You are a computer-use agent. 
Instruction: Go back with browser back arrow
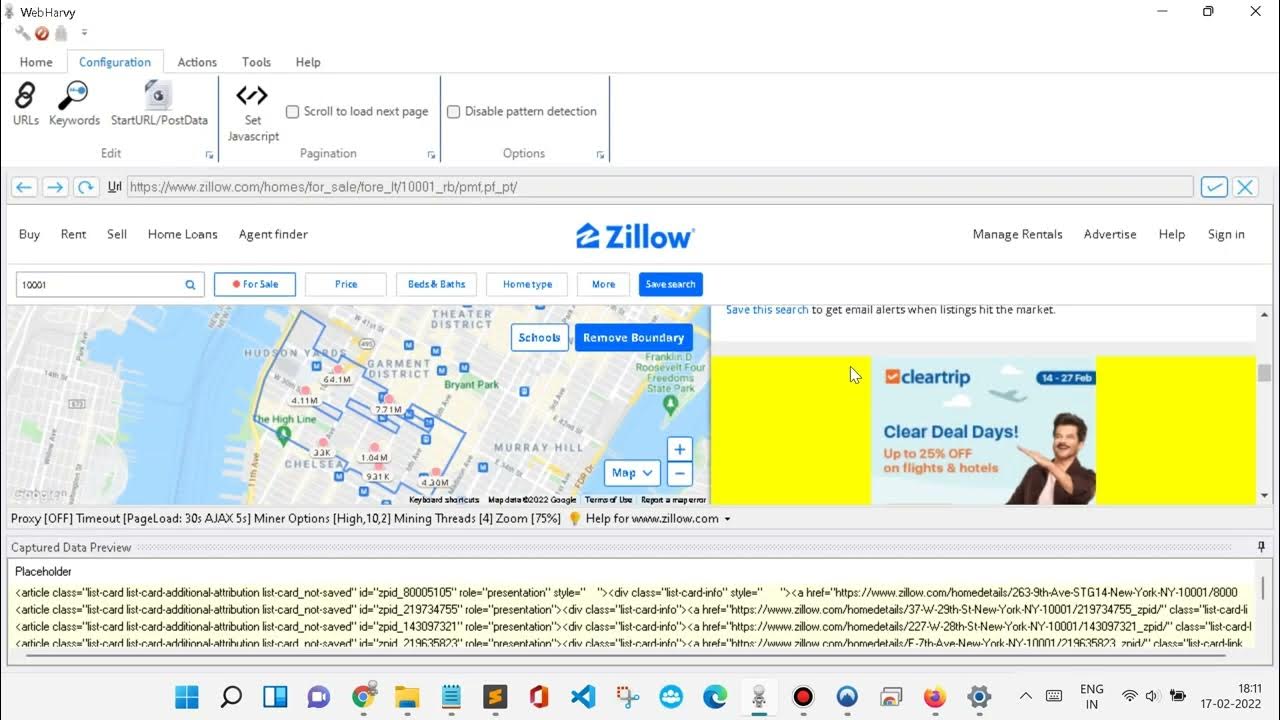pyautogui.click(x=24, y=187)
